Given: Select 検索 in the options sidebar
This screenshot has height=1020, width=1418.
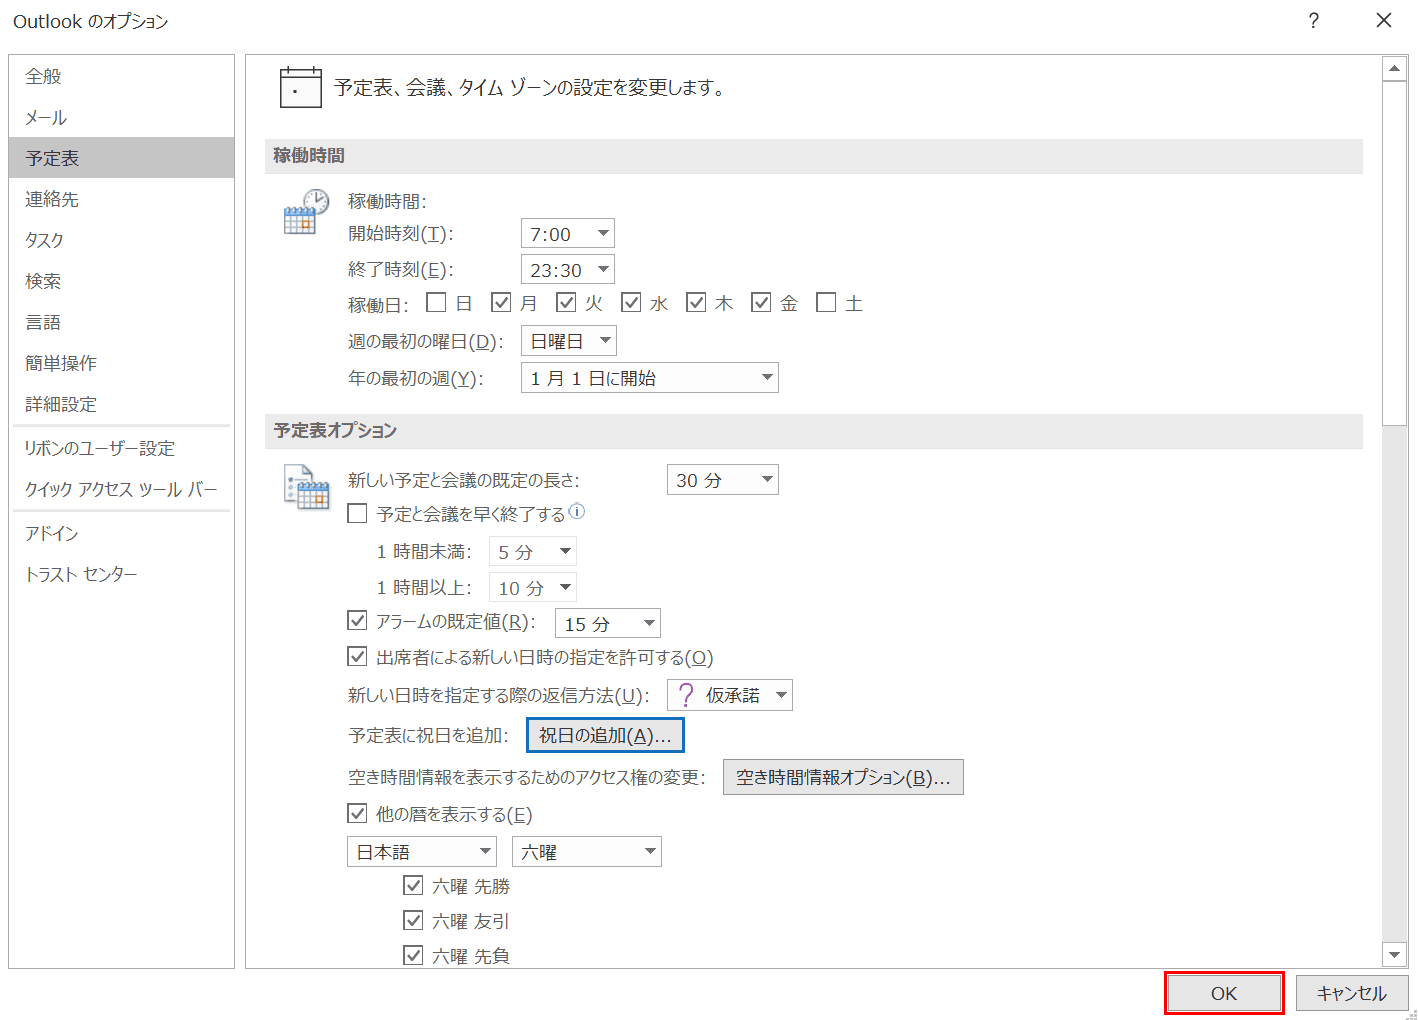Looking at the screenshot, I should [x=122, y=281].
